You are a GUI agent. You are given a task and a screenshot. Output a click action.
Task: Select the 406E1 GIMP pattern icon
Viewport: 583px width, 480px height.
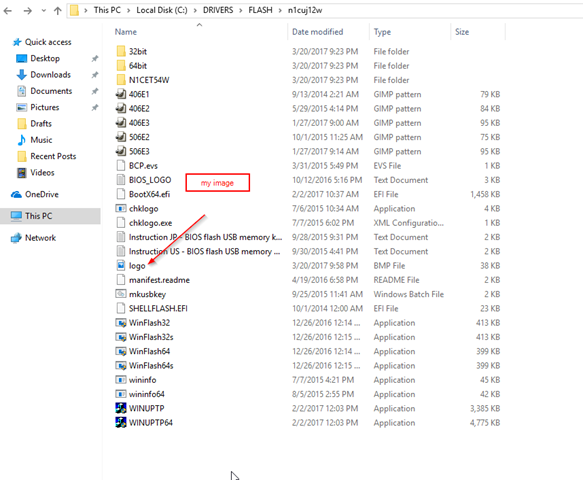click(121, 94)
